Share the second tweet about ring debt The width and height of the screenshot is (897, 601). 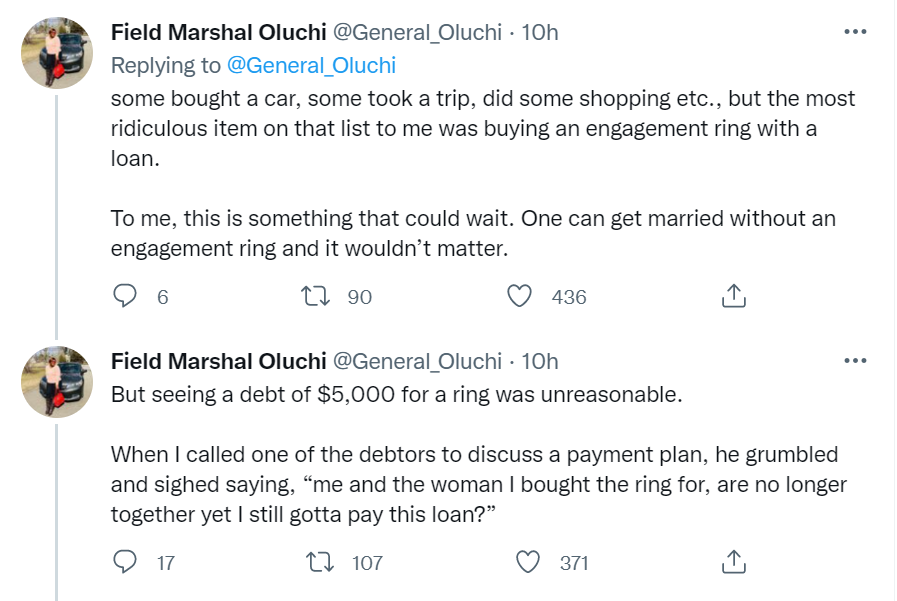(x=733, y=563)
